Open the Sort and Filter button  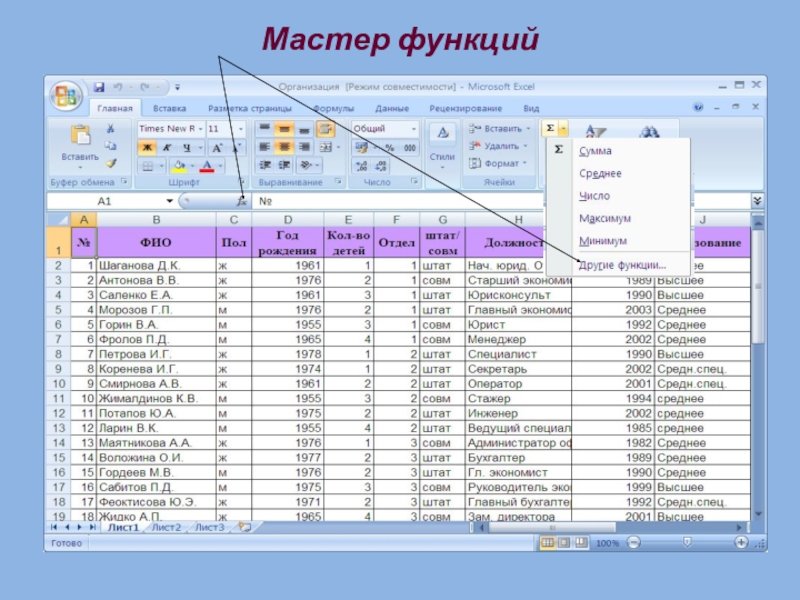point(595,131)
